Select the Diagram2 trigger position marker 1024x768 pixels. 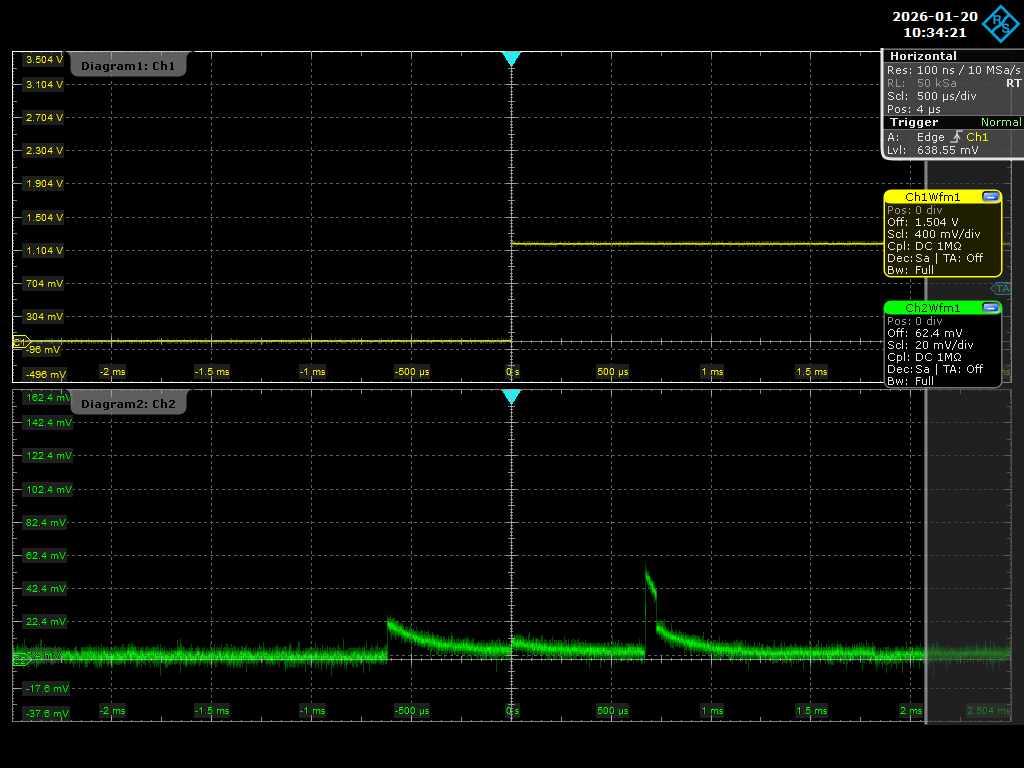(511, 396)
